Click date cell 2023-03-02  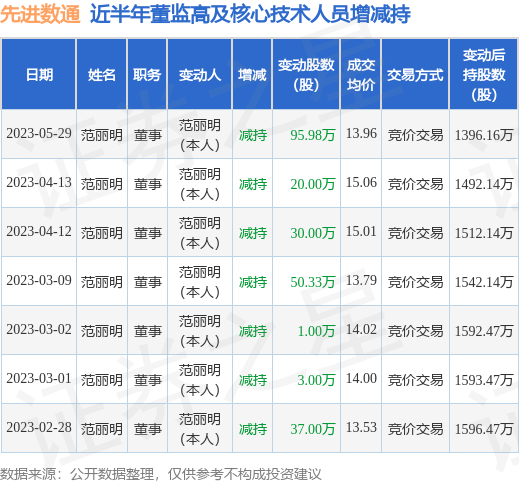point(39,330)
